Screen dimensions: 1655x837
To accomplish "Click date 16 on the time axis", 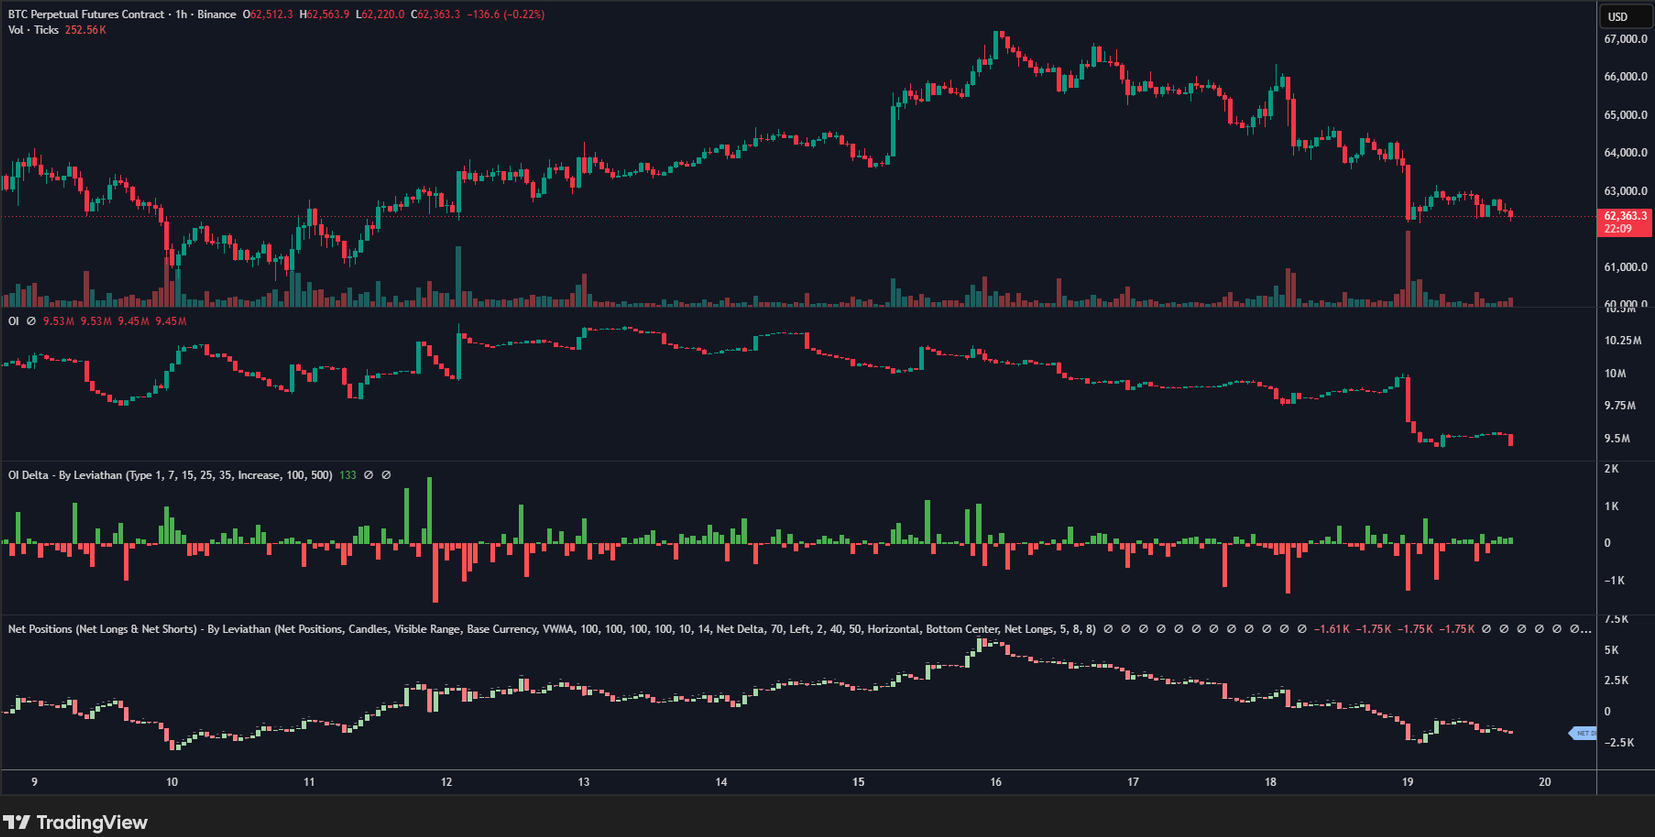I will coord(995,782).
